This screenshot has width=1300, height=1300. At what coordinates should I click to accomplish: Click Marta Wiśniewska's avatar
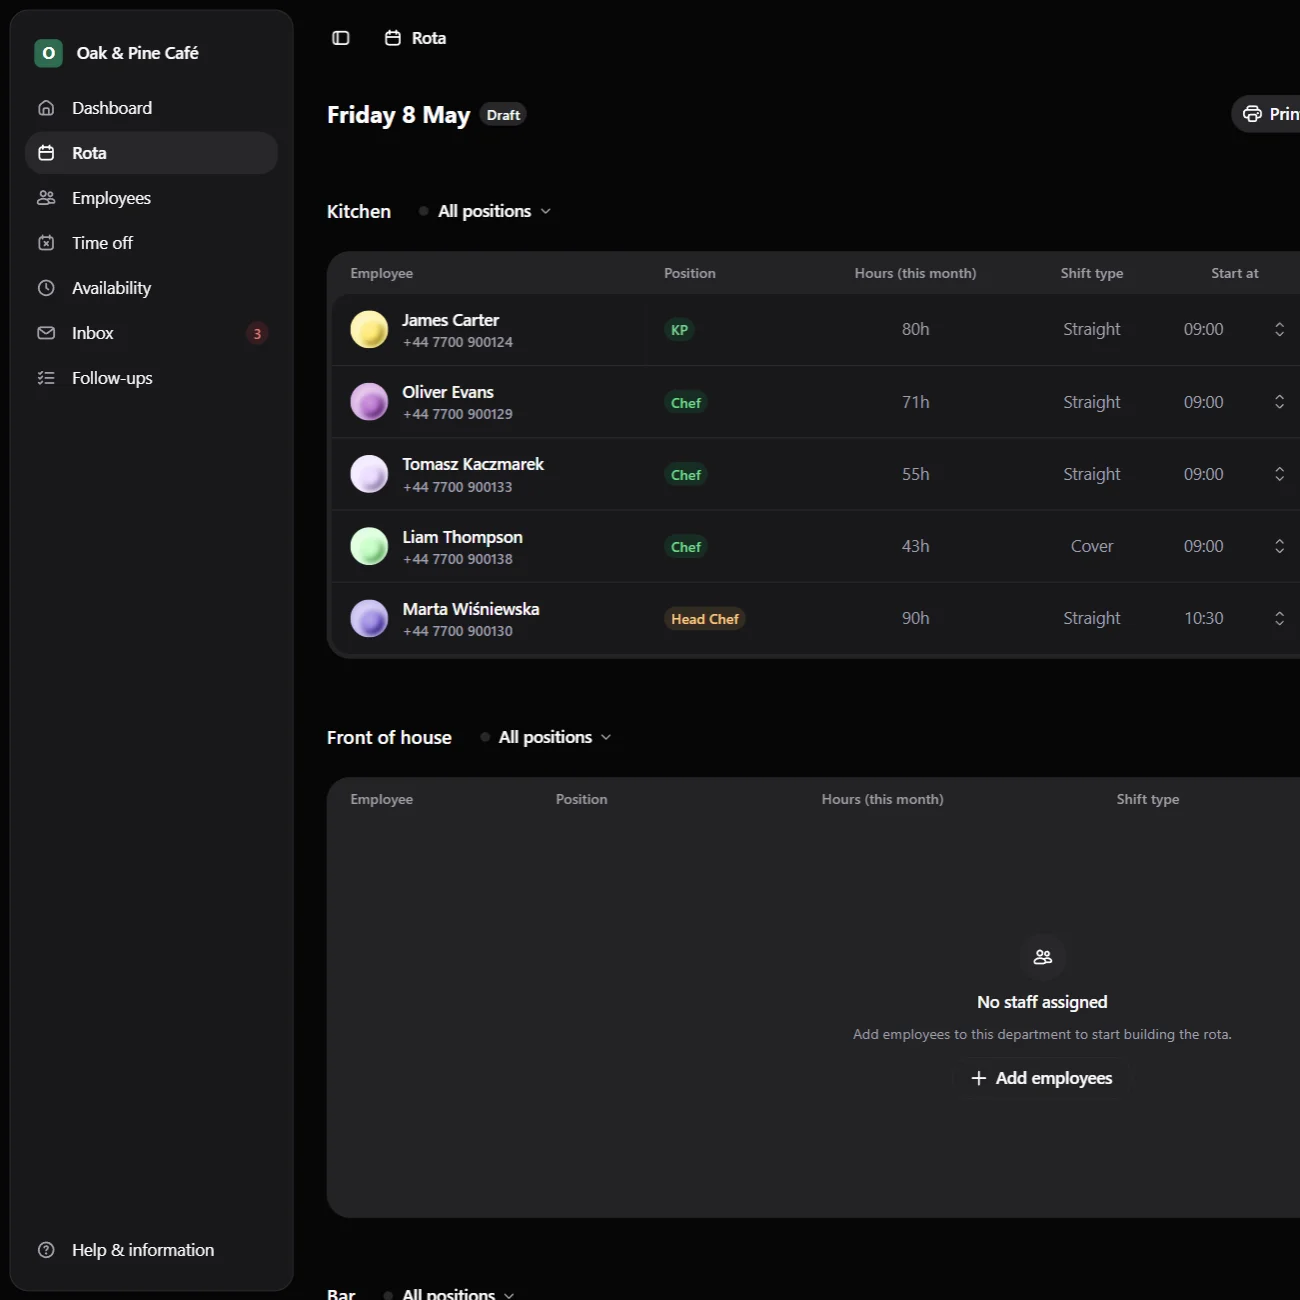(x=369, y=618)
